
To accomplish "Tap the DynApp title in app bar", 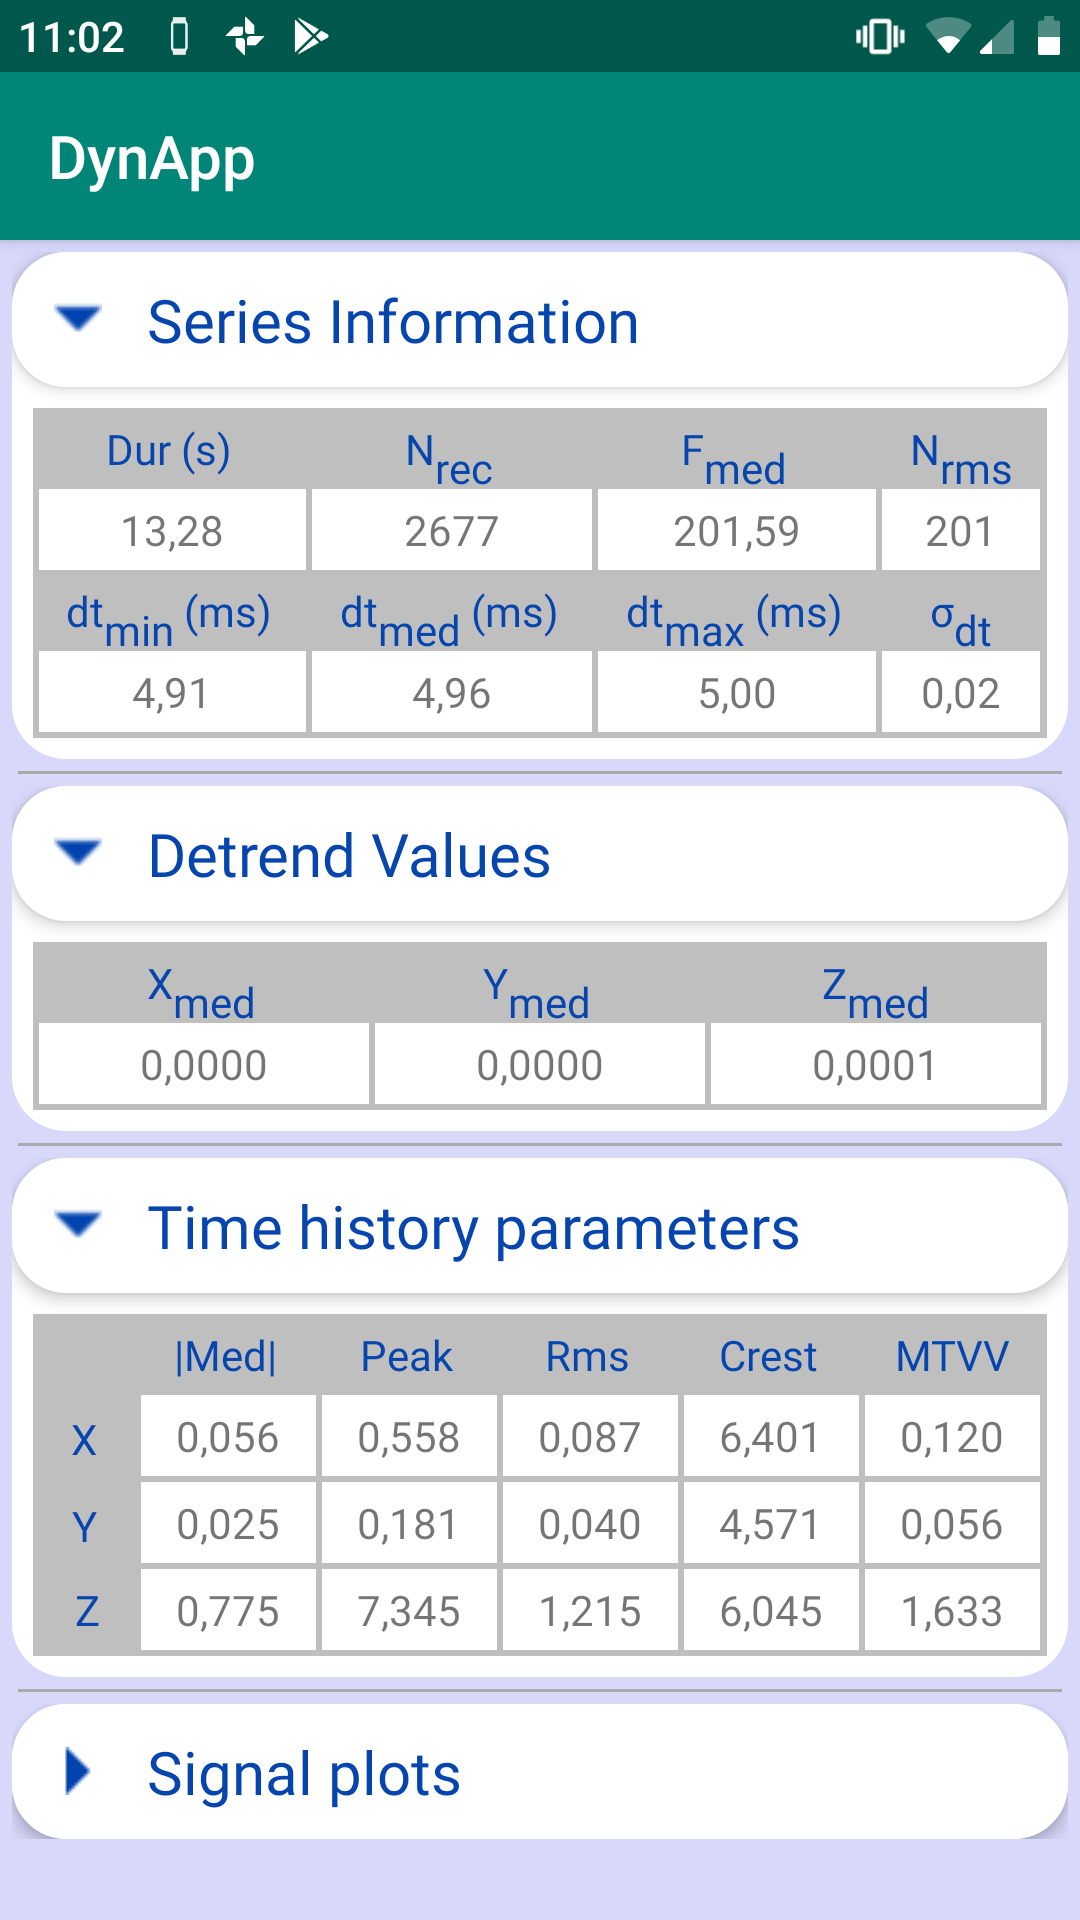I will [x=152, y=160].
